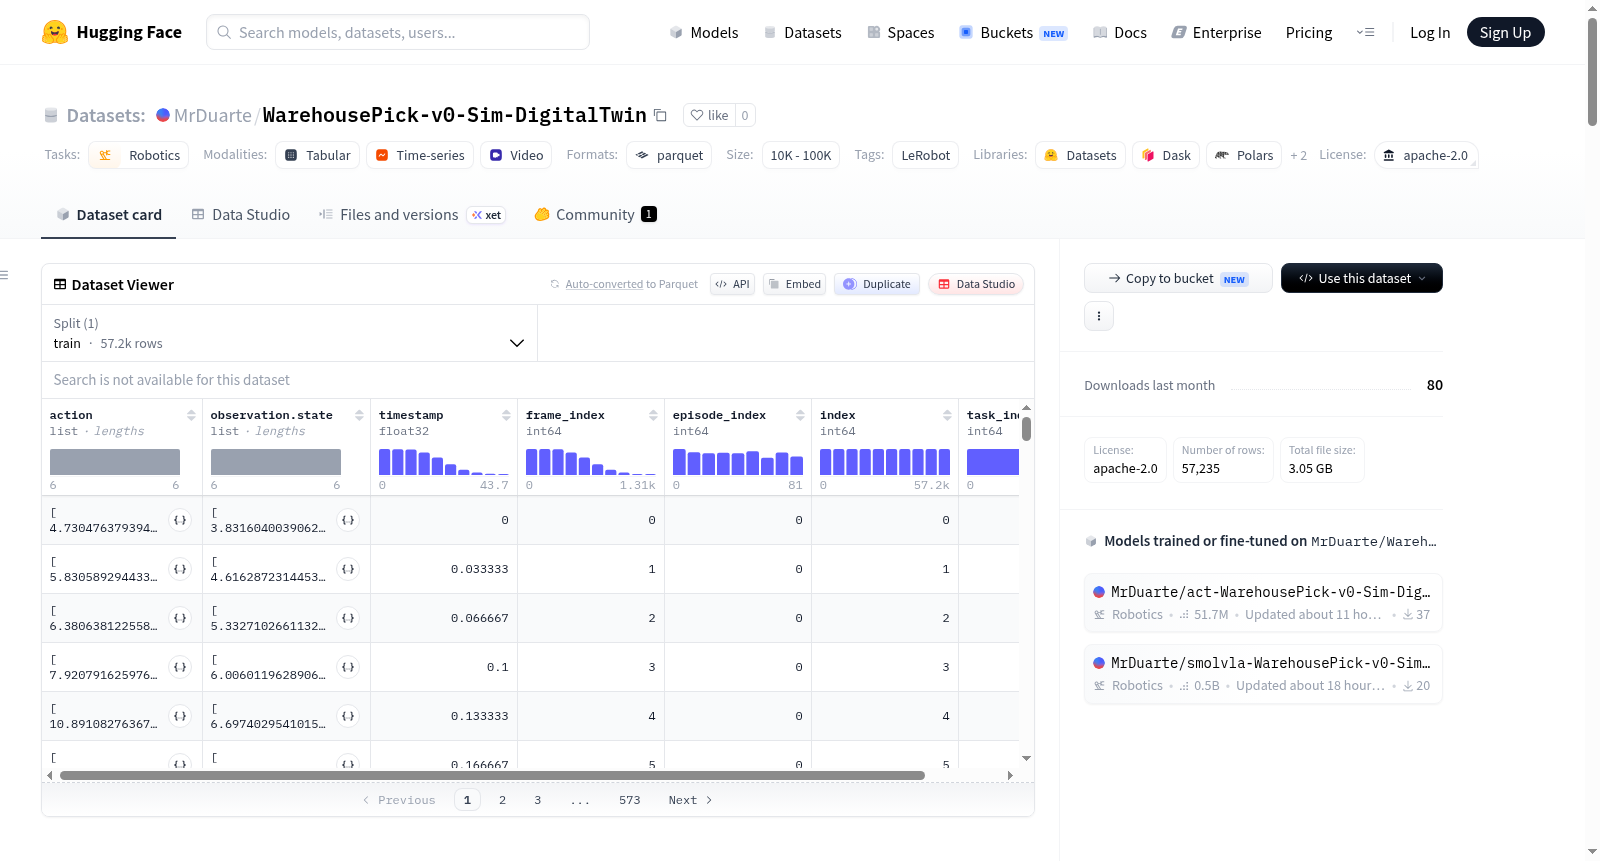Click the Copy to bucket button
1600x861 pixels.
(x=1178, y=278)
